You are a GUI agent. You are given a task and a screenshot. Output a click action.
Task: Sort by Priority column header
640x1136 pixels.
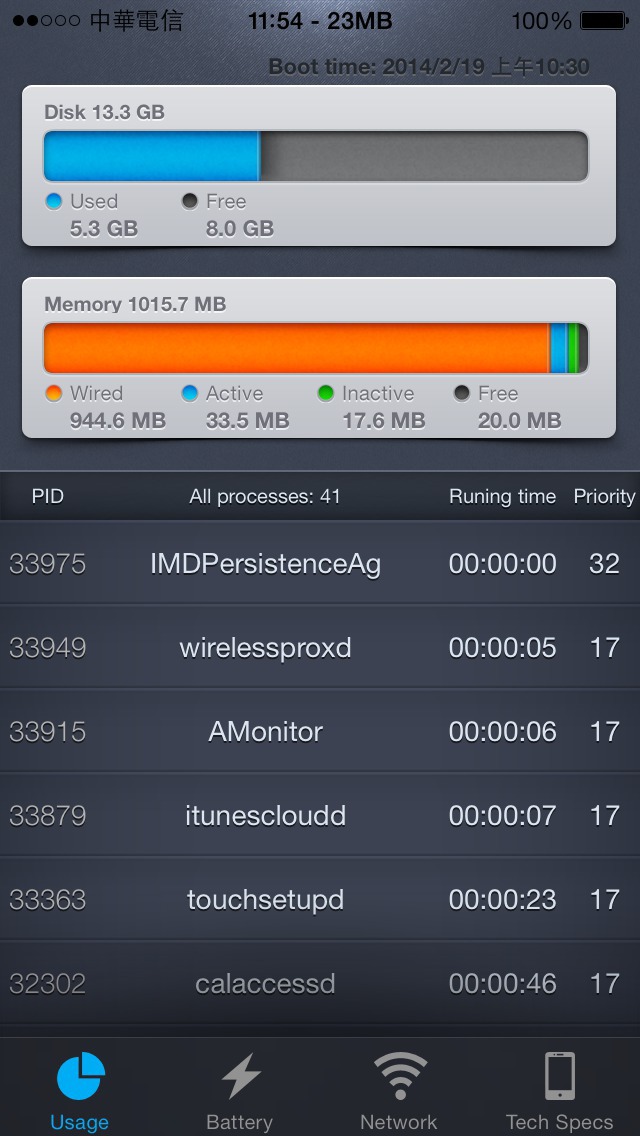pos(604,496)
